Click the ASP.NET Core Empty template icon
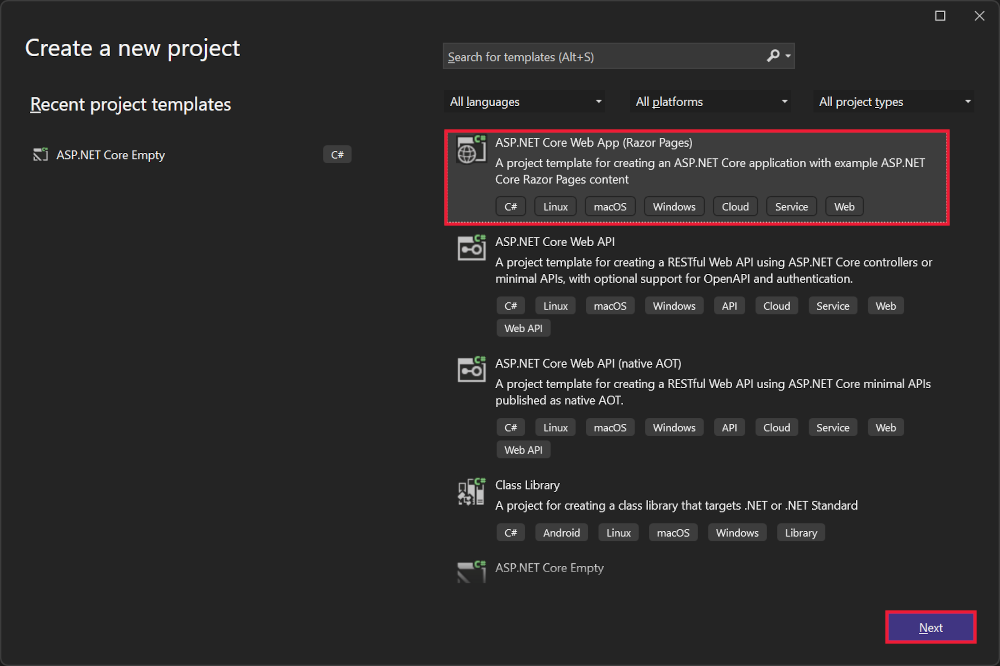 pos(471,570)
